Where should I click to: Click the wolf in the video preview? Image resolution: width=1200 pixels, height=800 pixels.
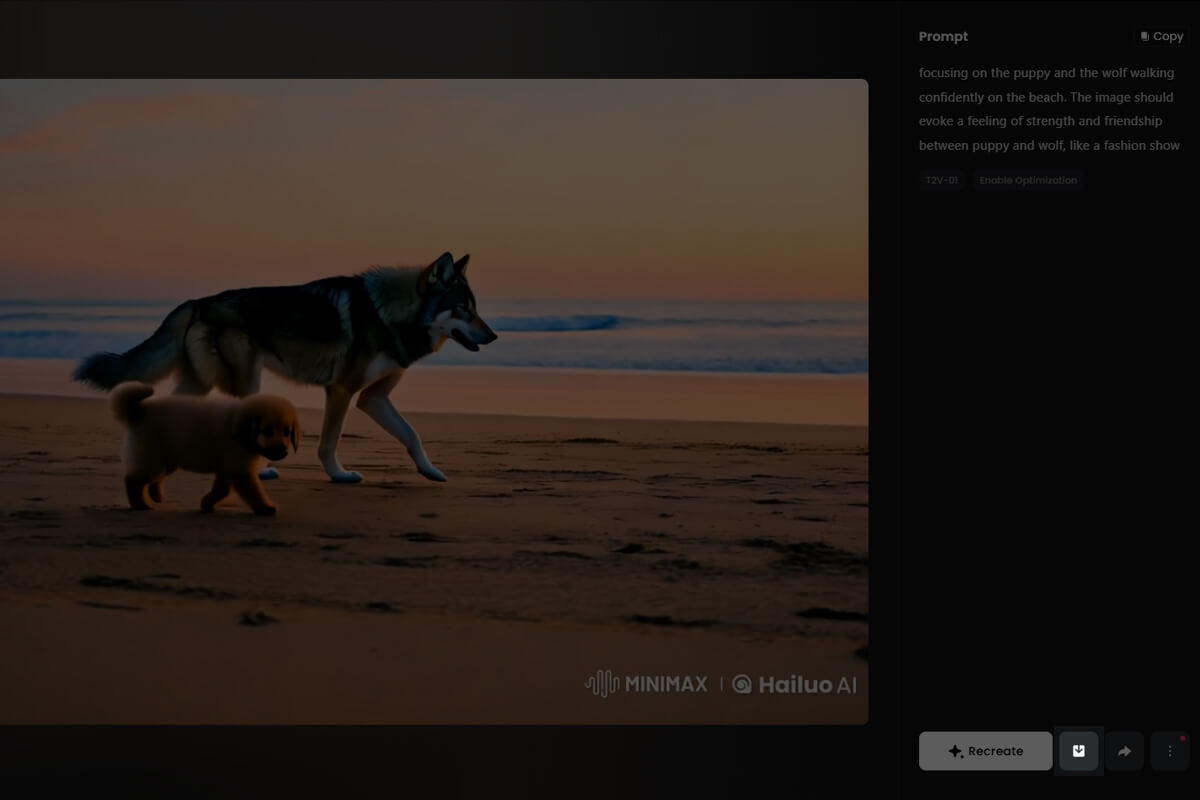330,340
